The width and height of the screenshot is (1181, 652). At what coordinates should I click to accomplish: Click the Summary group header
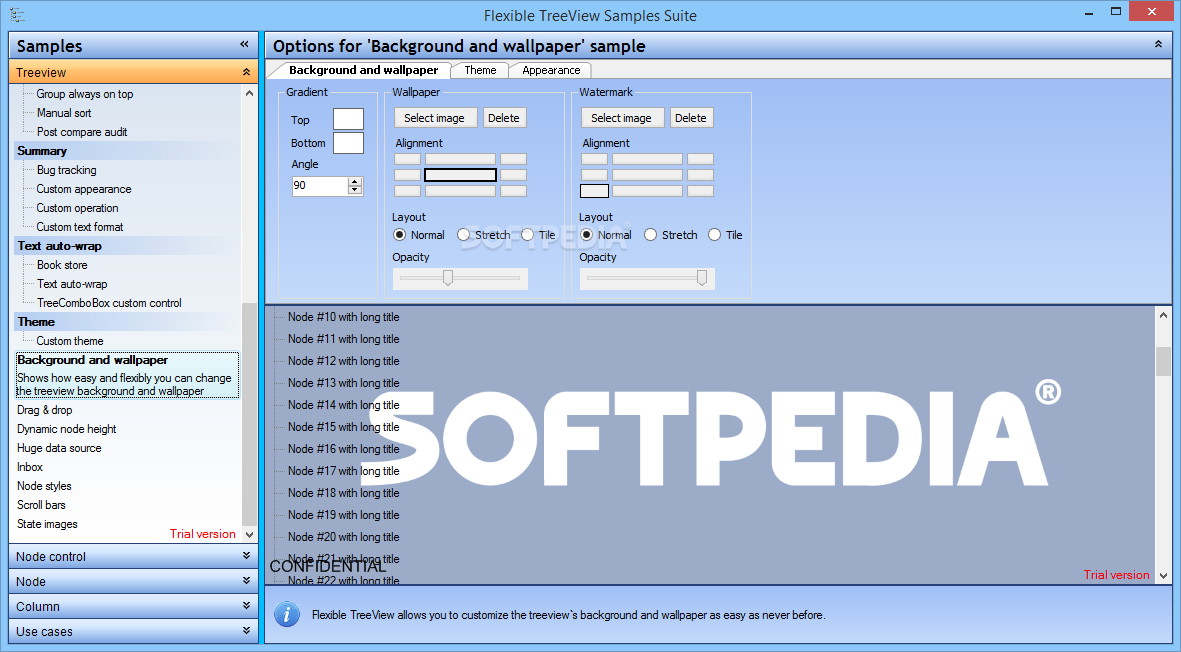click(x=127, y=151)
